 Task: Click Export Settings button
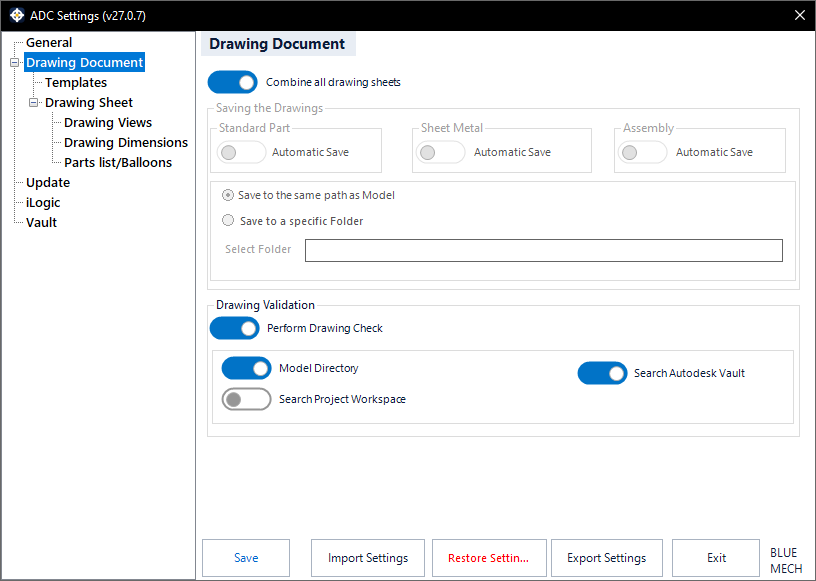point(607,558)
